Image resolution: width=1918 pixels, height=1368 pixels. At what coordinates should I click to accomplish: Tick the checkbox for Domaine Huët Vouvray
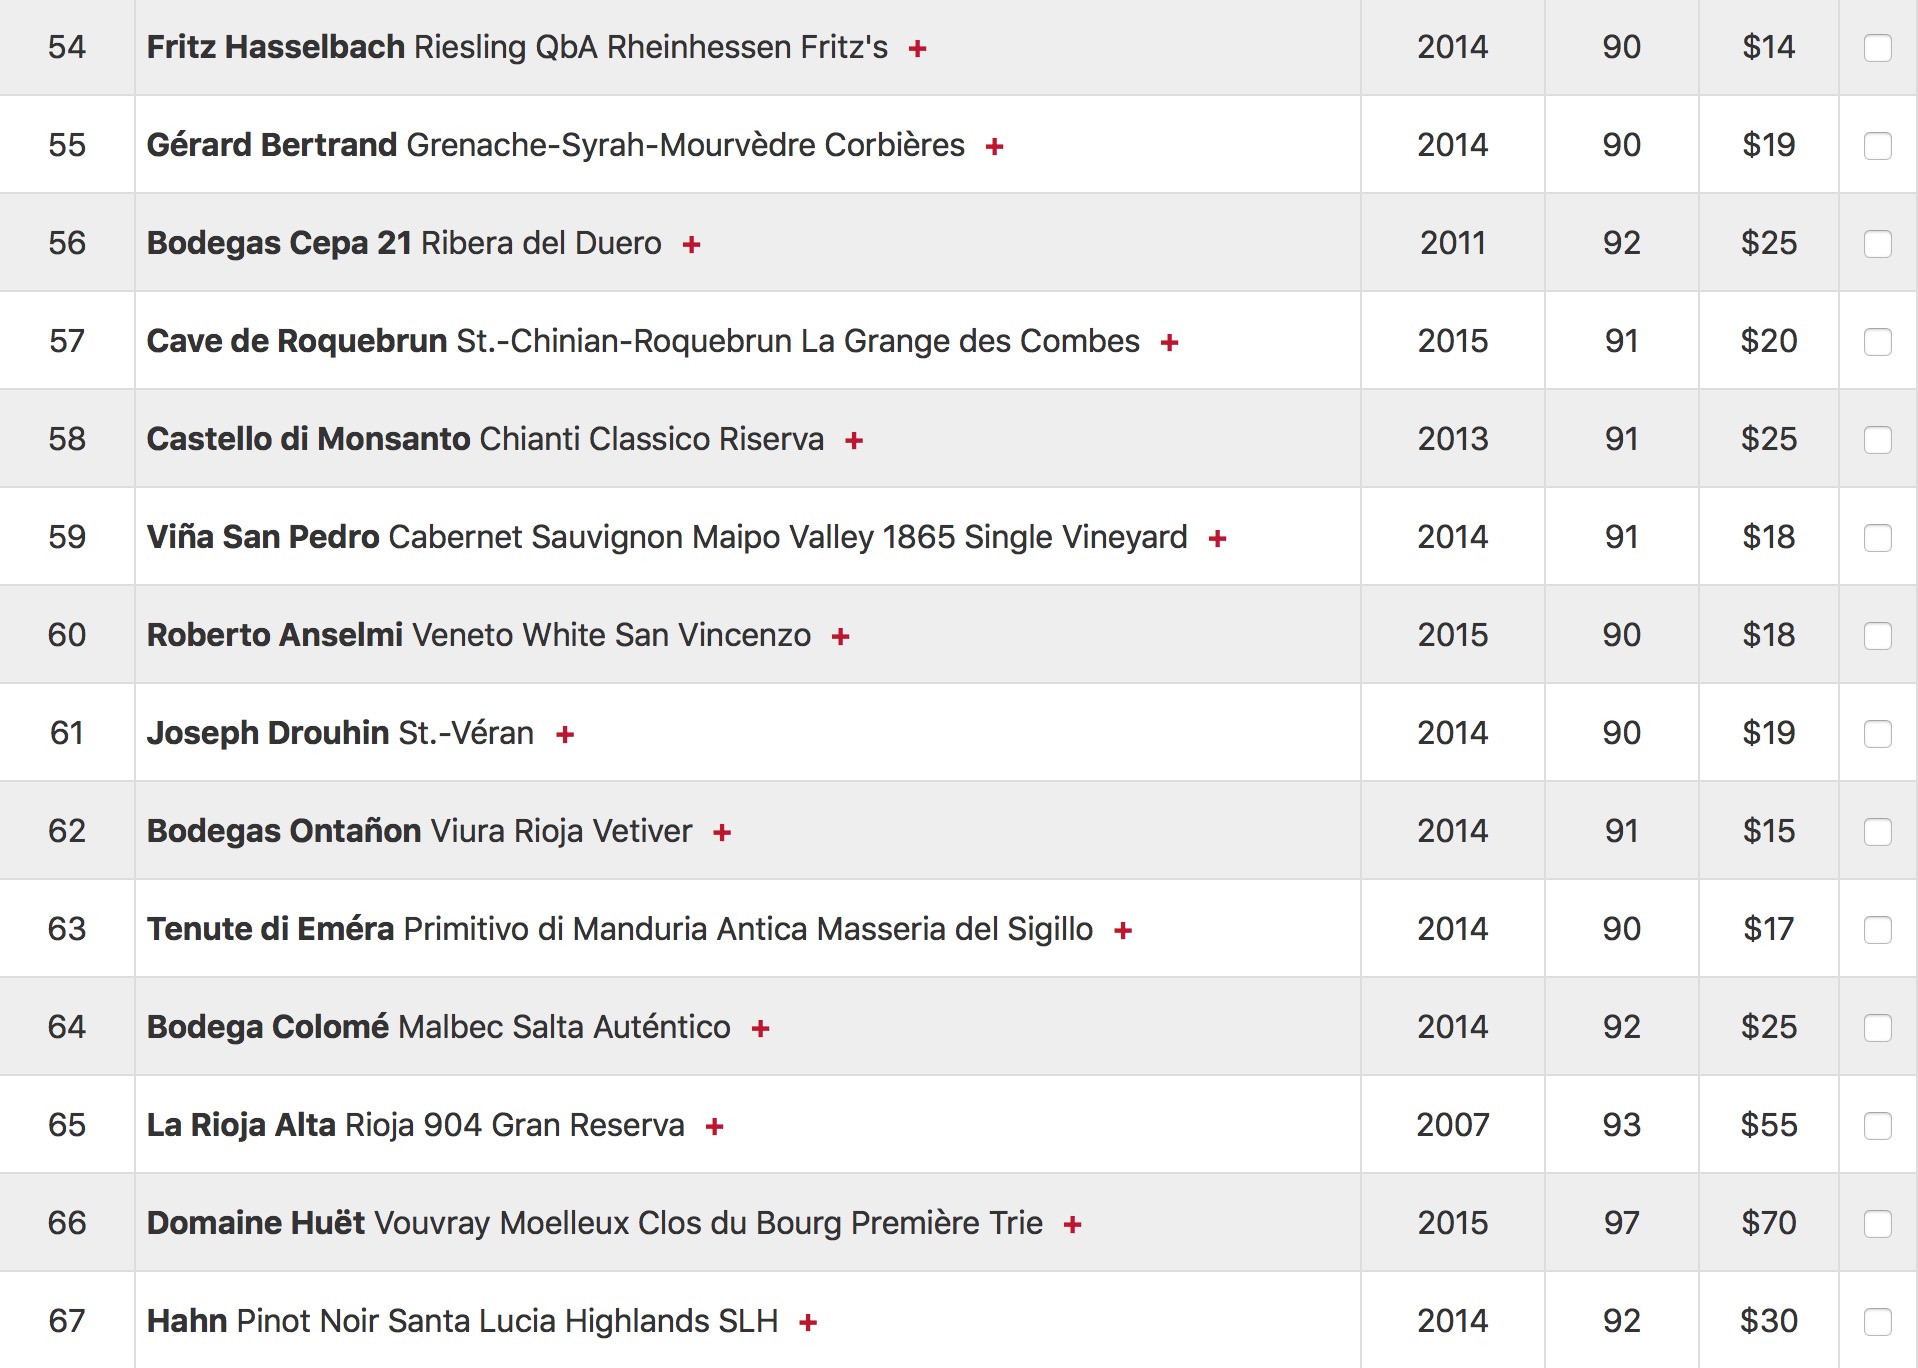click(x=1877, y=1224)
